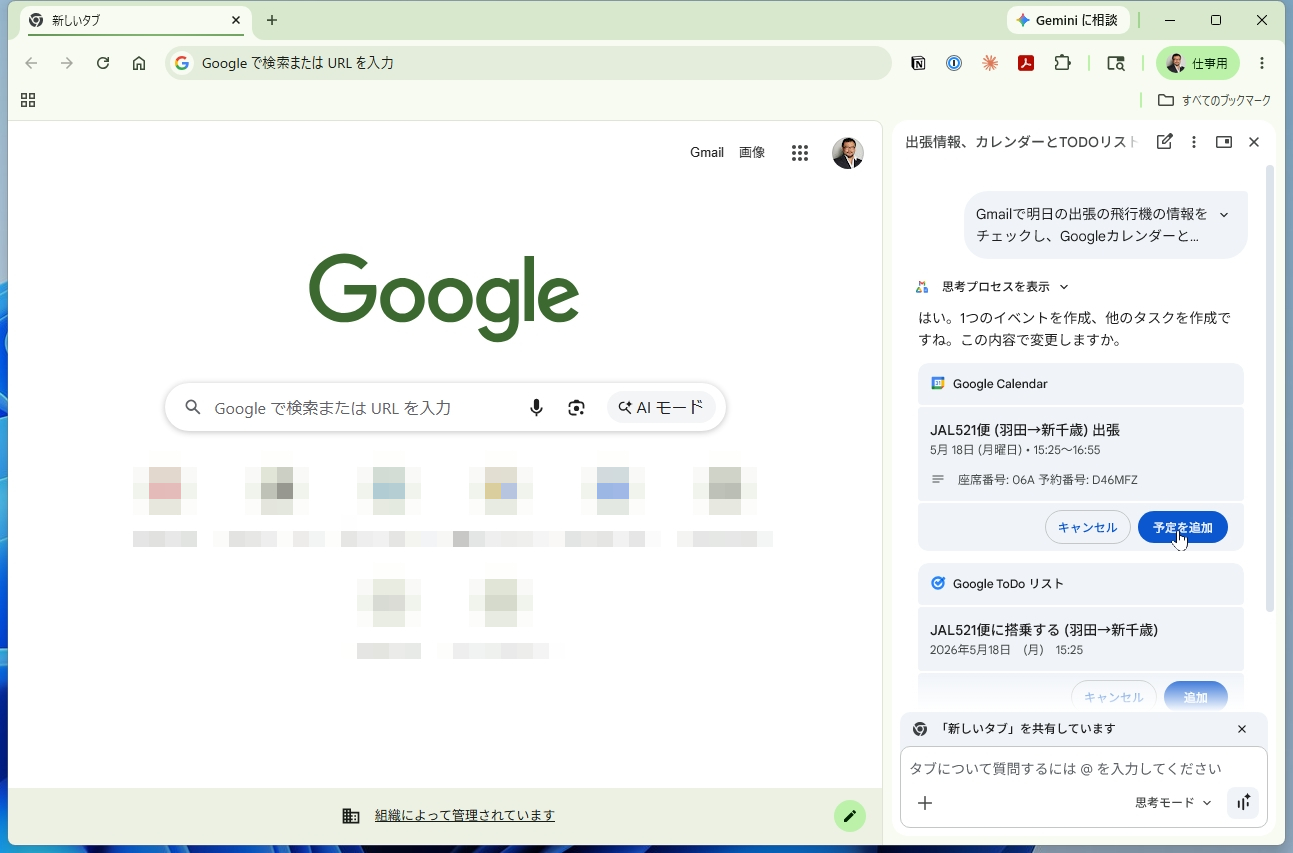Click 予定を追加 button
Screen dimensions: 1293x853
[1183, 528]
